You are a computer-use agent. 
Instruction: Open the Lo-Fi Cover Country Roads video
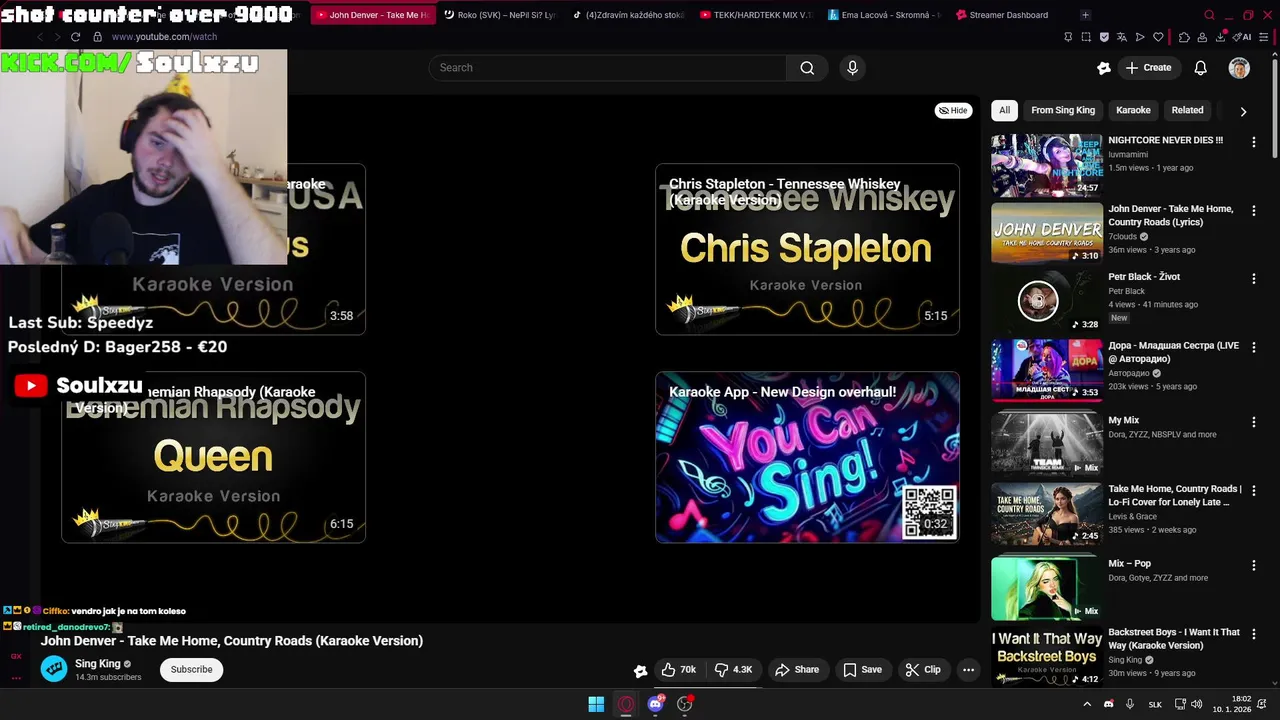[x=1047, y=514]
